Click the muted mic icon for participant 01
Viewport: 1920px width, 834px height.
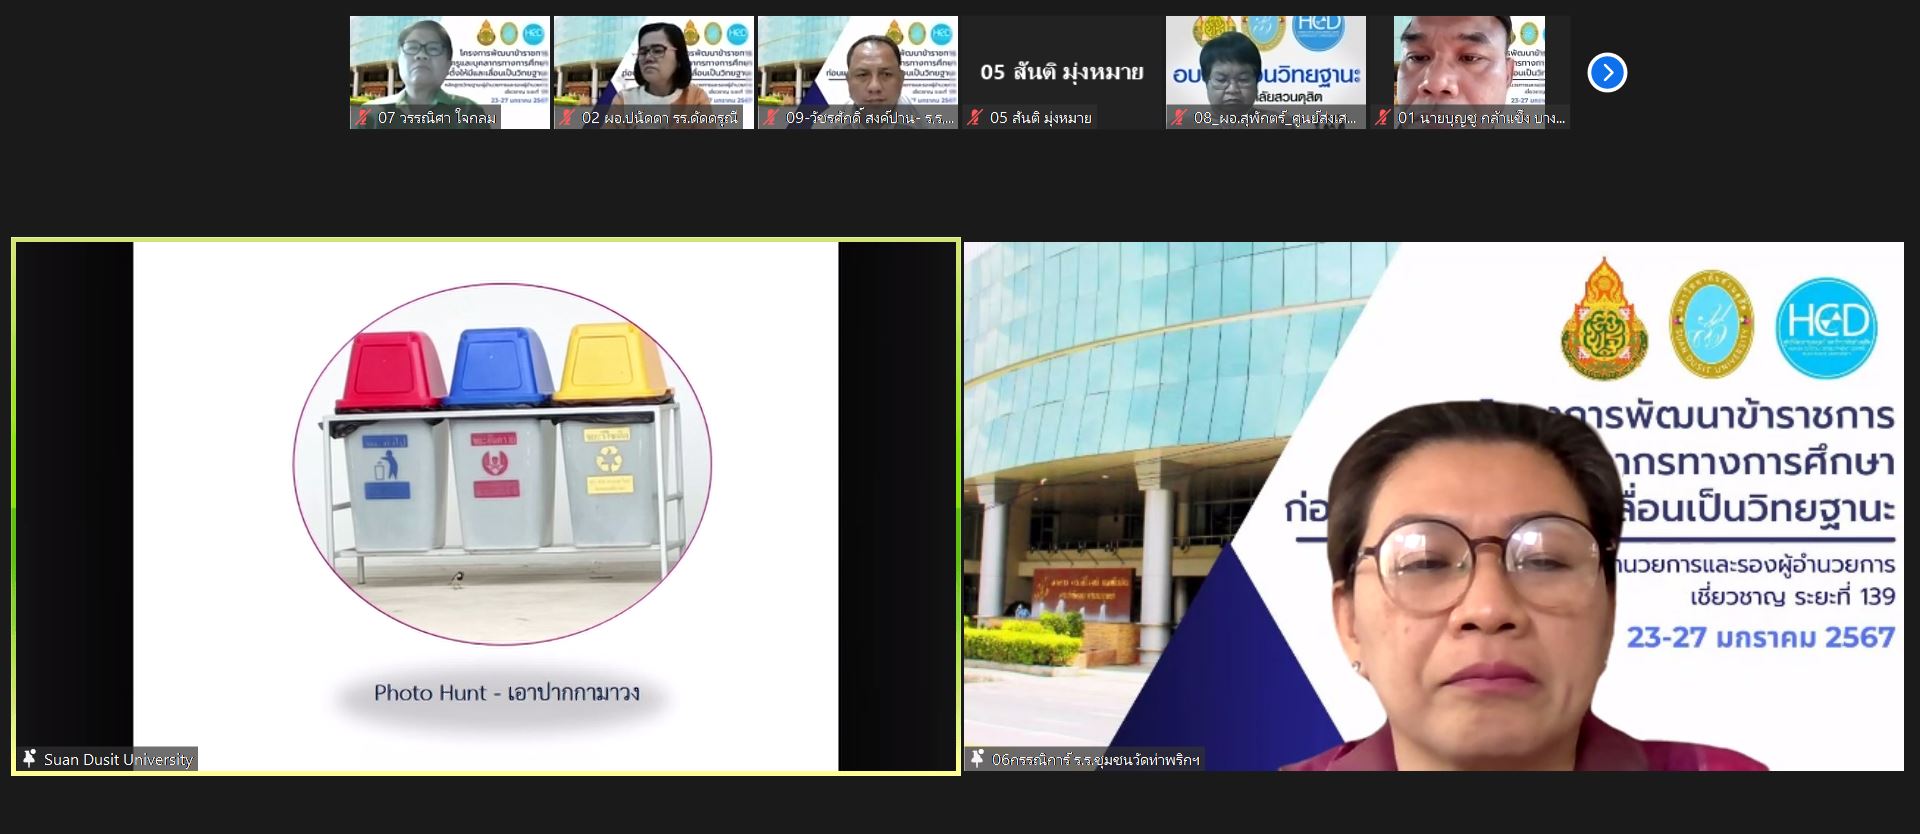1383,118
